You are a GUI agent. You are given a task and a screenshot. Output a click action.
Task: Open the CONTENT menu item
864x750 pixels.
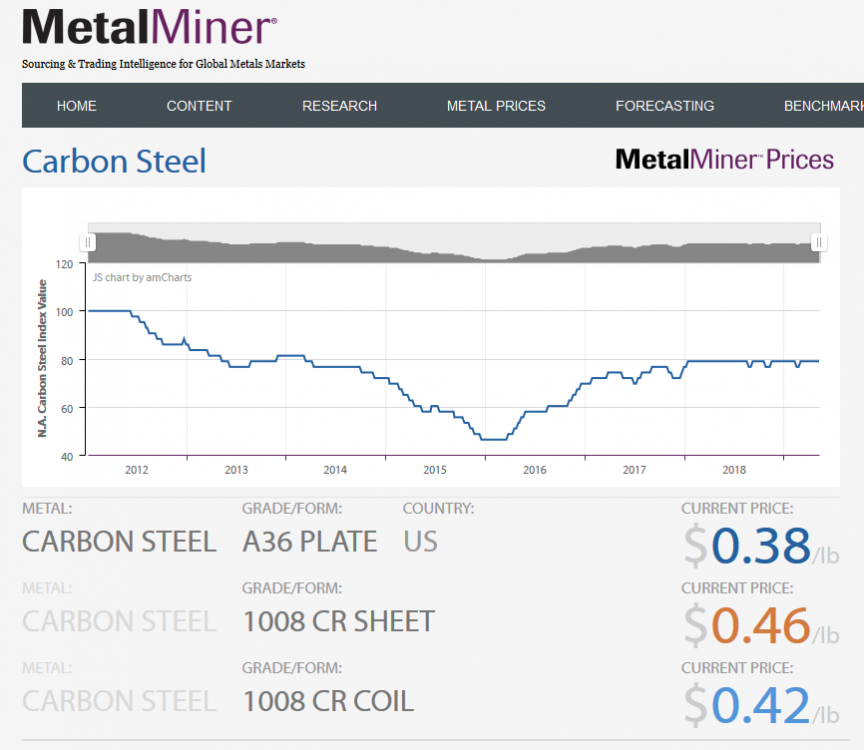click(x=199, y=105)
